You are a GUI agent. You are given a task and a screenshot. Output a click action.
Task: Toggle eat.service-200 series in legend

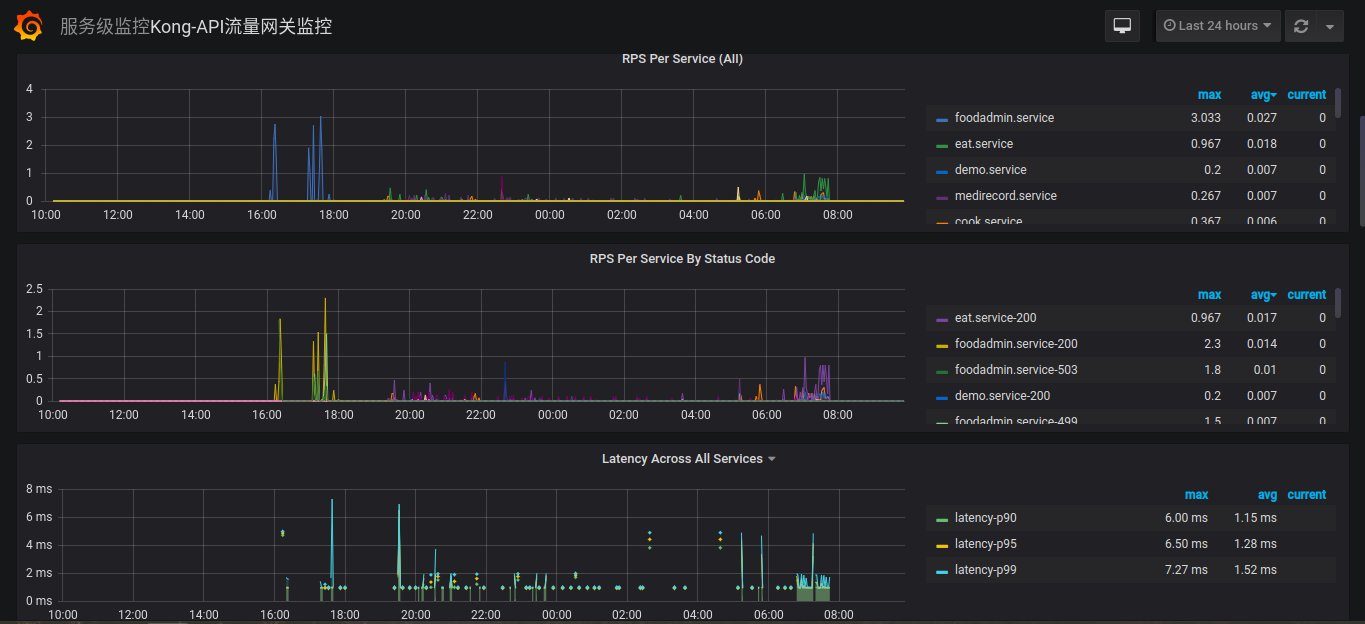tap(995, 318)
